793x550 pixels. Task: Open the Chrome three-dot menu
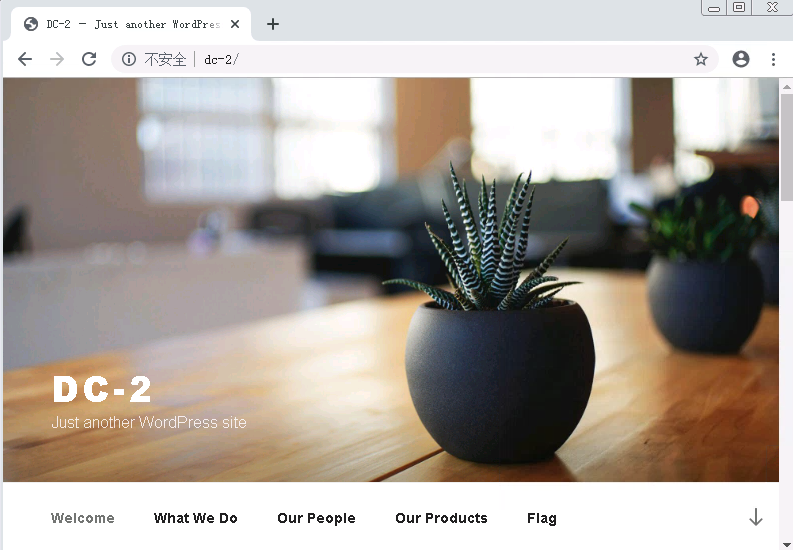point(773,59)
